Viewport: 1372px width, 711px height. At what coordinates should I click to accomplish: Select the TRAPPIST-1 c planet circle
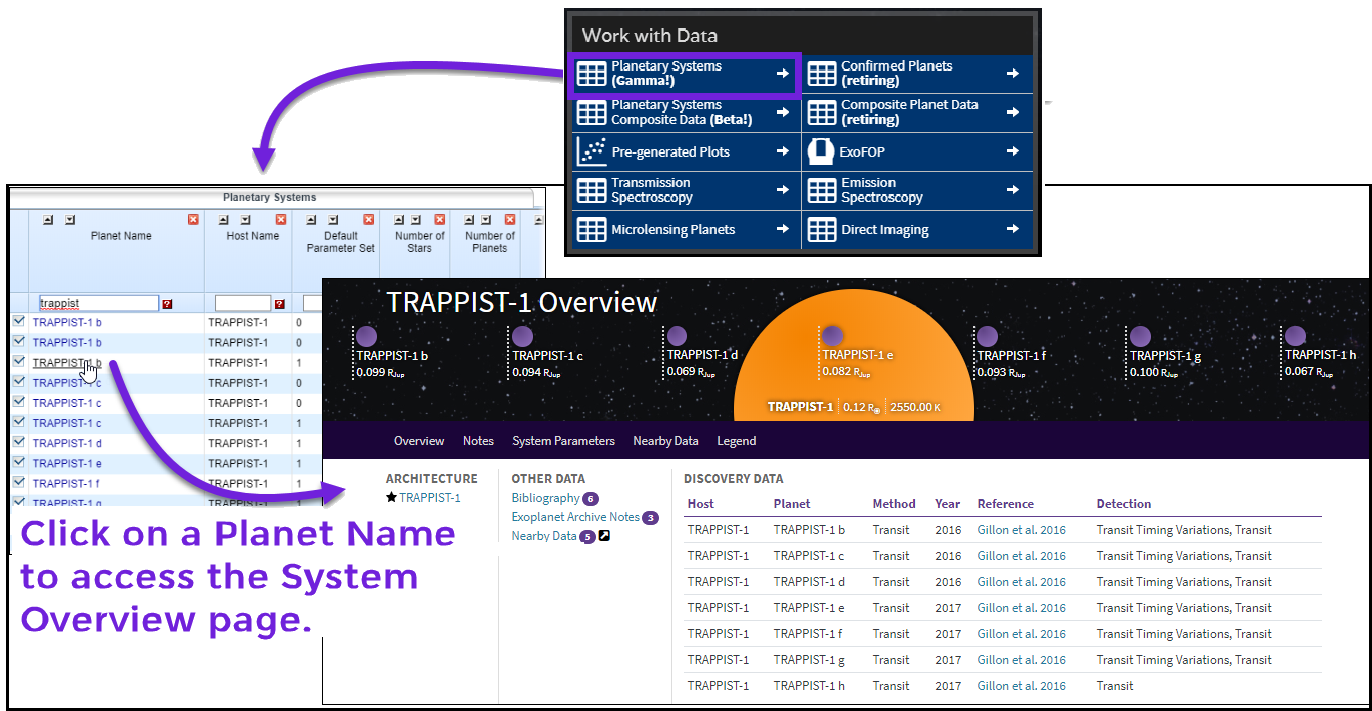click(522, 337)
